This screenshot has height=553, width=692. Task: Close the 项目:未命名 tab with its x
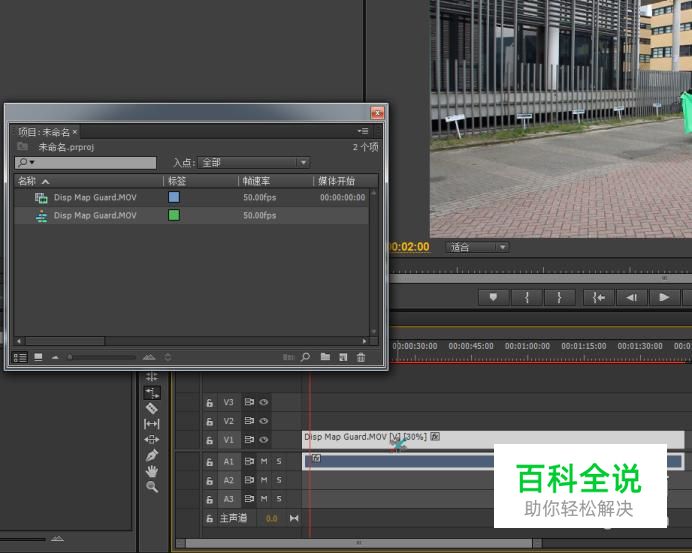[75, 132]
